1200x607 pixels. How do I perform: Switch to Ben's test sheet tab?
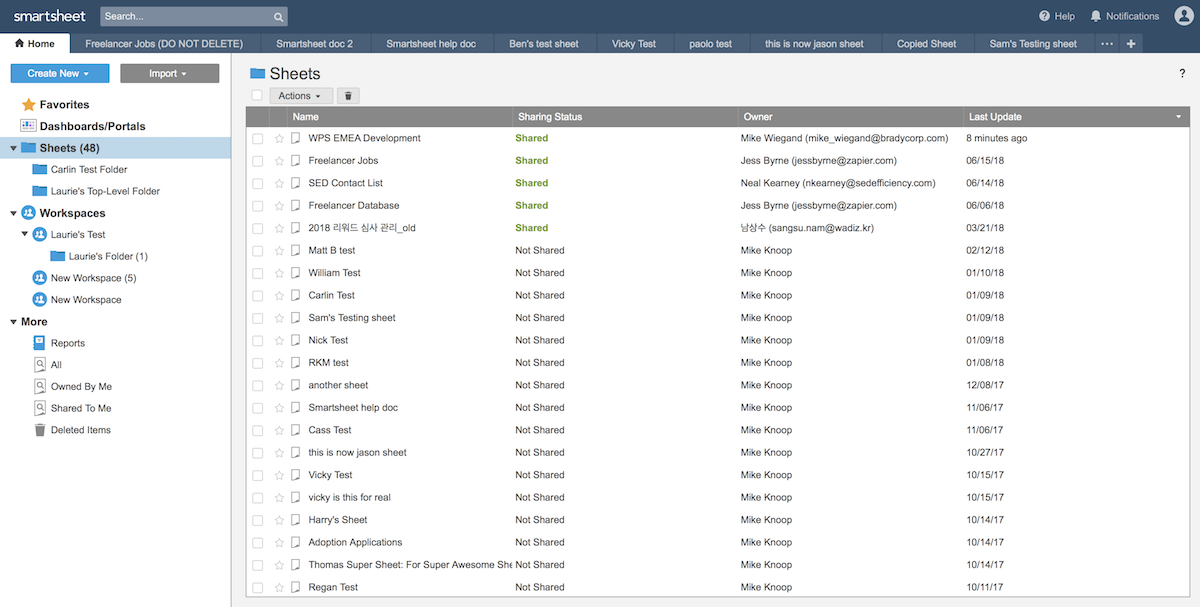(544, 44)
